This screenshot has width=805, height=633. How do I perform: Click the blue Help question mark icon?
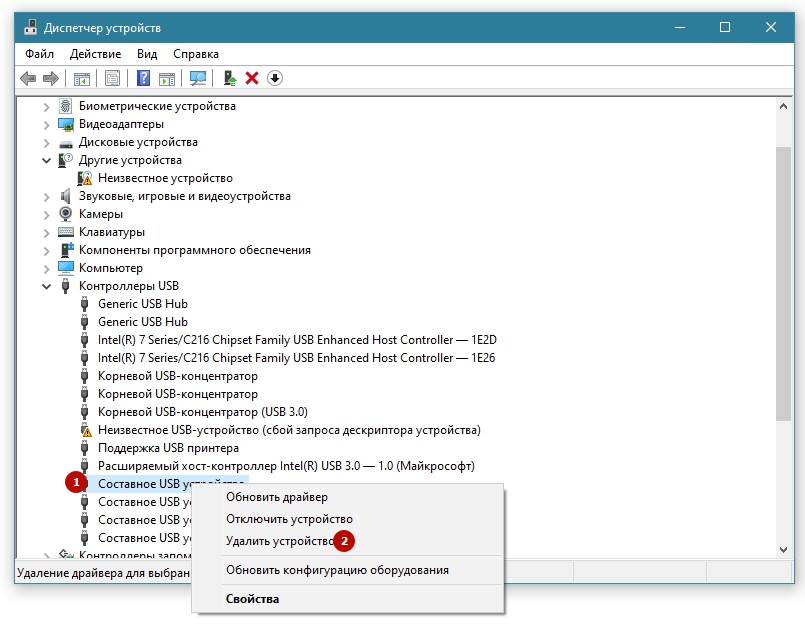(144, 78)
